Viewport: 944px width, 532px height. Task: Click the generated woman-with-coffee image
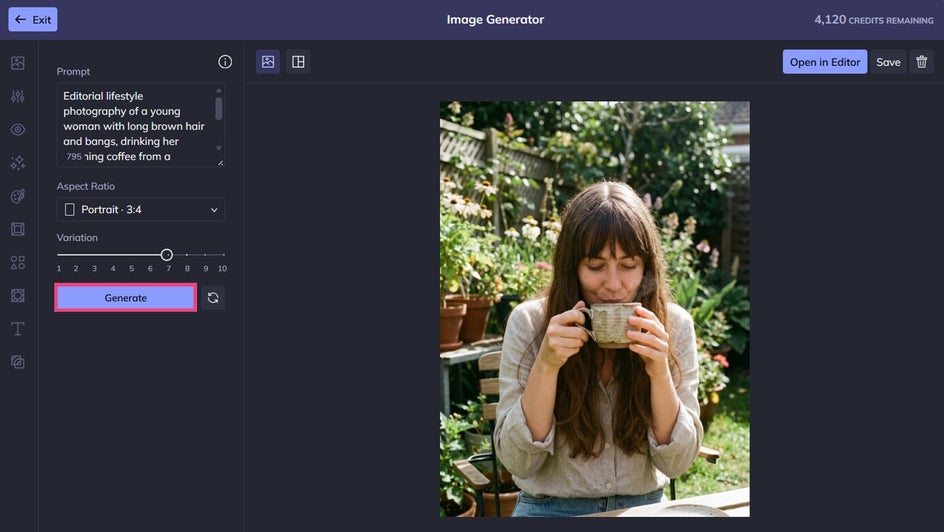pyautogui.click(x=595, y=309)
